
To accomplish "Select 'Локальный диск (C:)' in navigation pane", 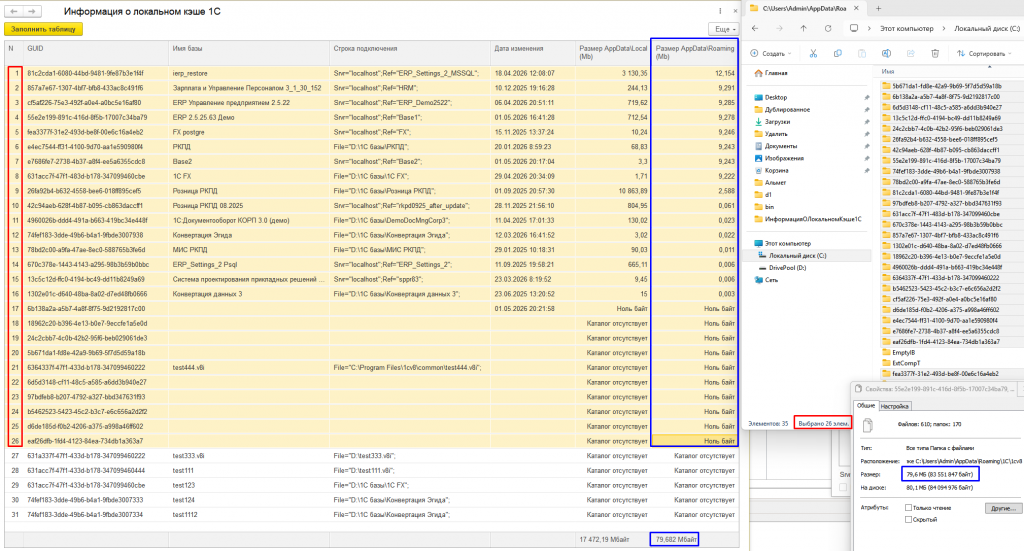I will [797, 256].
